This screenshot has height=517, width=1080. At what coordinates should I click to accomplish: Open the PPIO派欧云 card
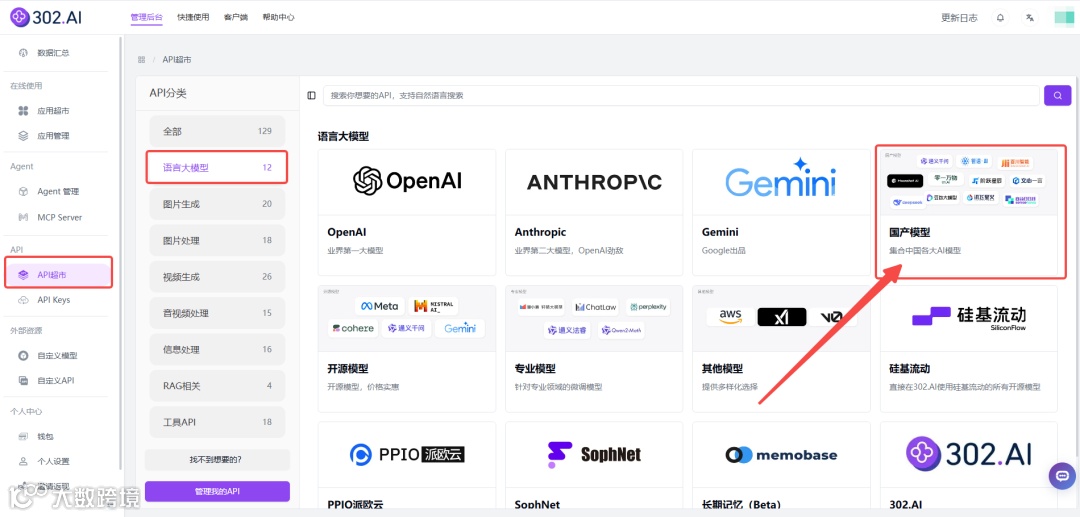point(407,465)
